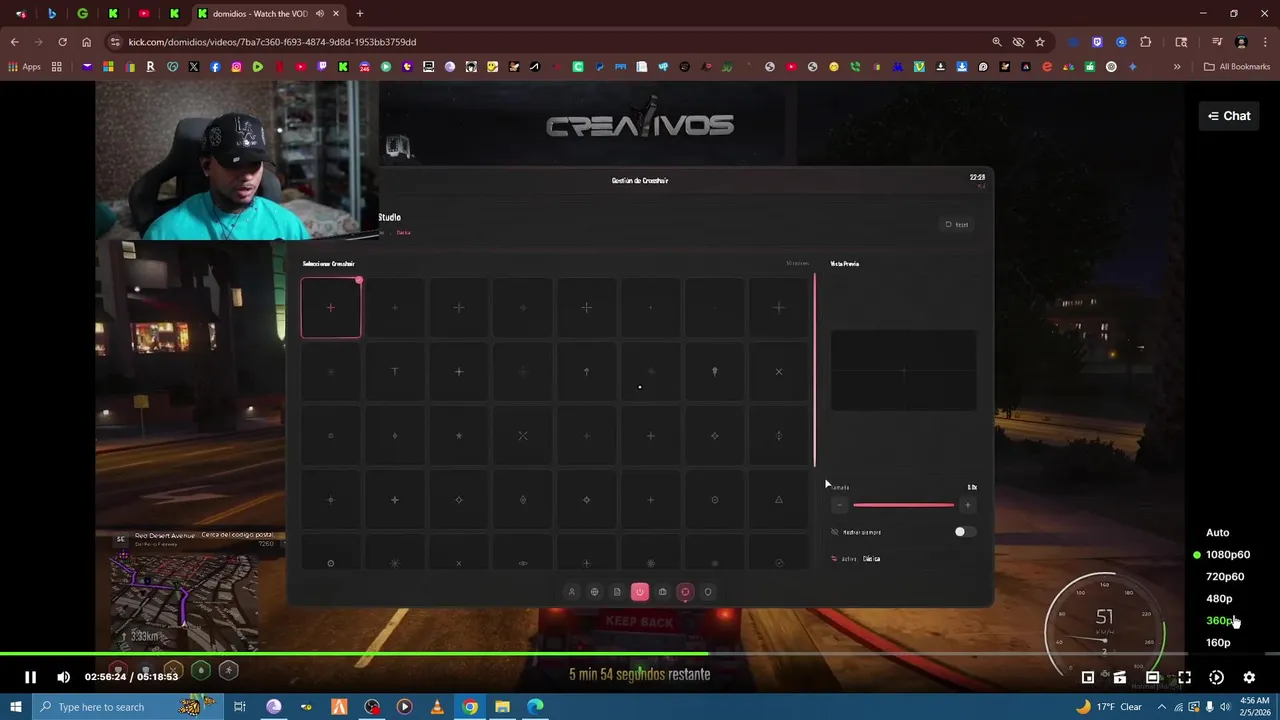1280x720 pixels.
Task: Choose 1080p60 video quality
Action: [x=1227, y=555]
